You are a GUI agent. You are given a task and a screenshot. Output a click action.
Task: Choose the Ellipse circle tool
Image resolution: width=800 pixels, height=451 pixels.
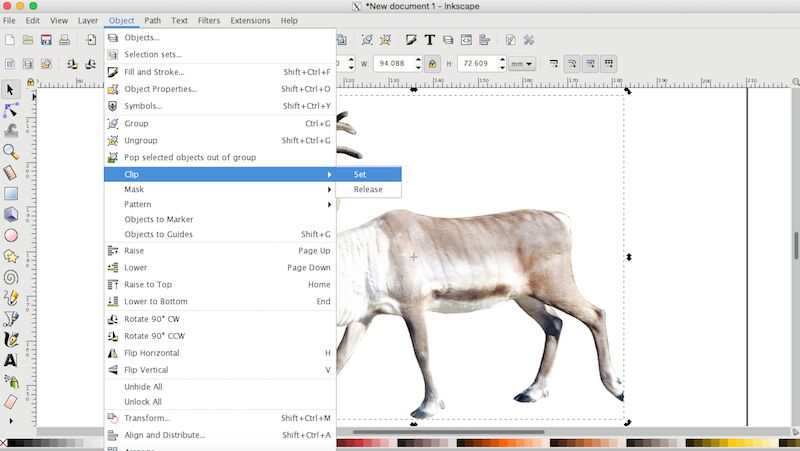[x=11, y=235]
